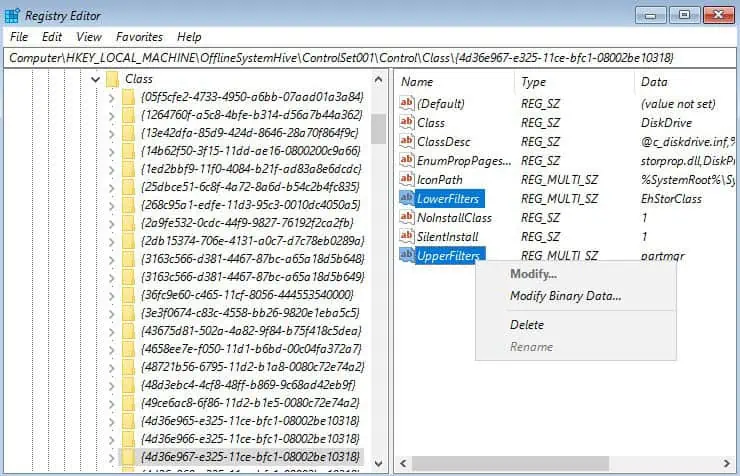Open the Help menu

click(x=189, y=37)
